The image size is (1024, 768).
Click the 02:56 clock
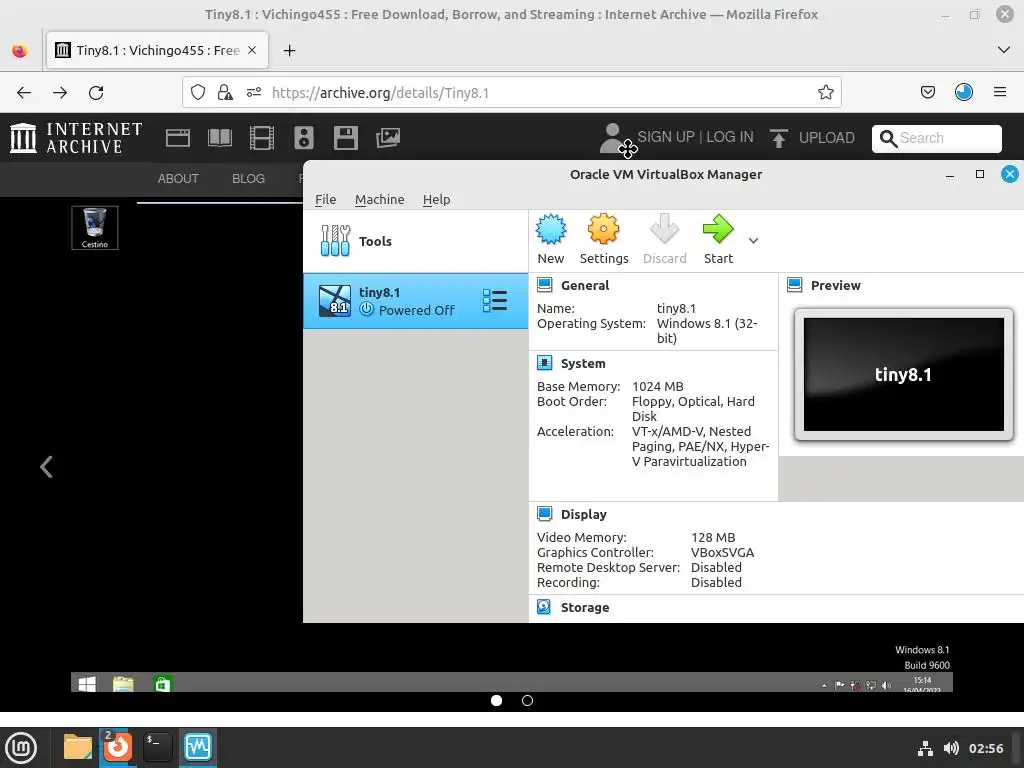(x=985, y=748)
